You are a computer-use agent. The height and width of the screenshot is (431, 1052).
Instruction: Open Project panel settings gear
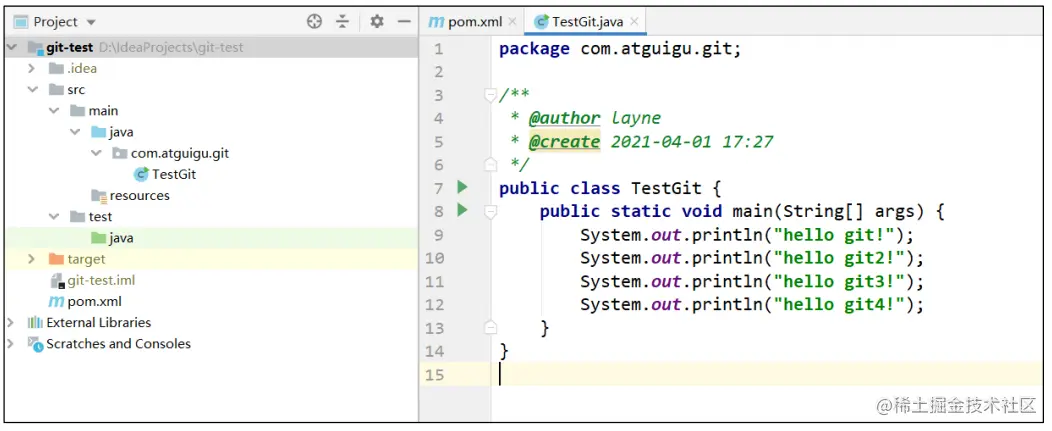(x=377, y=21)
